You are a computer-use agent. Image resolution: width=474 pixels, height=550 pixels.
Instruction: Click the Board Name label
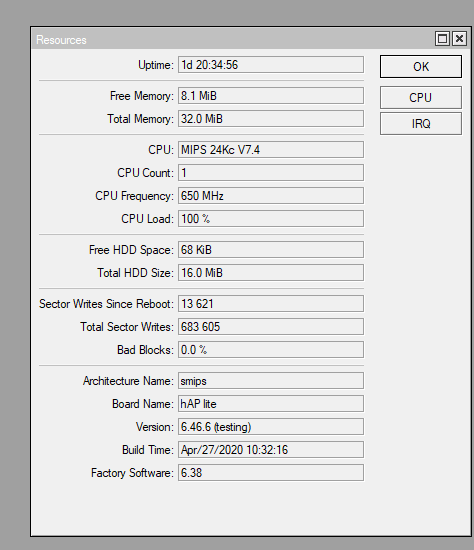143,404
